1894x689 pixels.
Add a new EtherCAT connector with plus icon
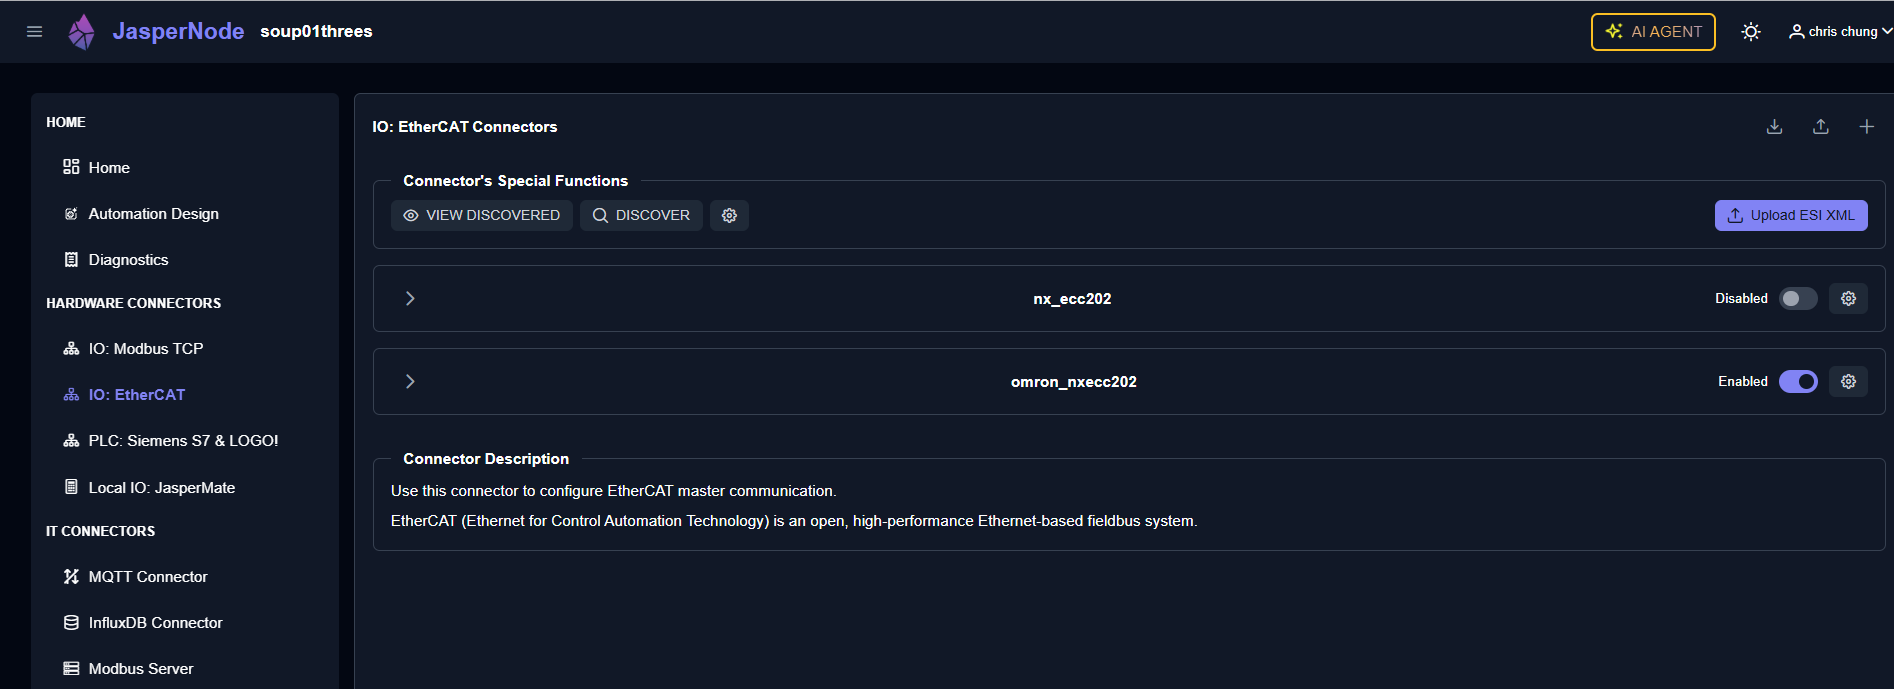[x=1866, y=127]
